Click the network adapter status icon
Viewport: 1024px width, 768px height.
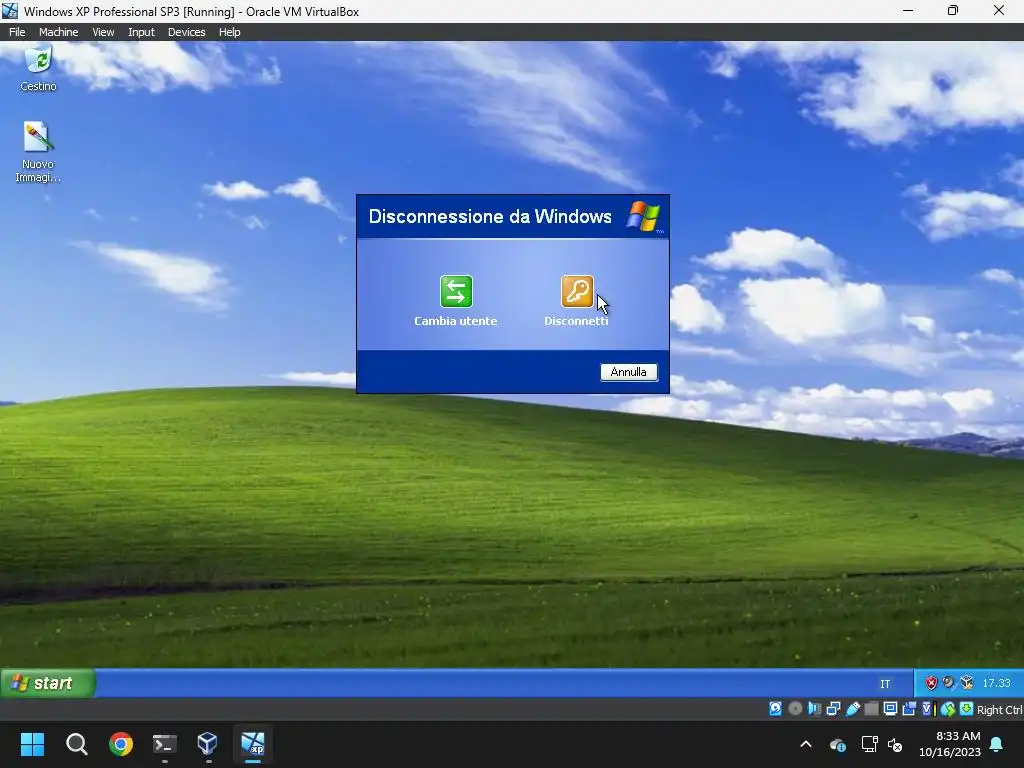pos(833,709)
